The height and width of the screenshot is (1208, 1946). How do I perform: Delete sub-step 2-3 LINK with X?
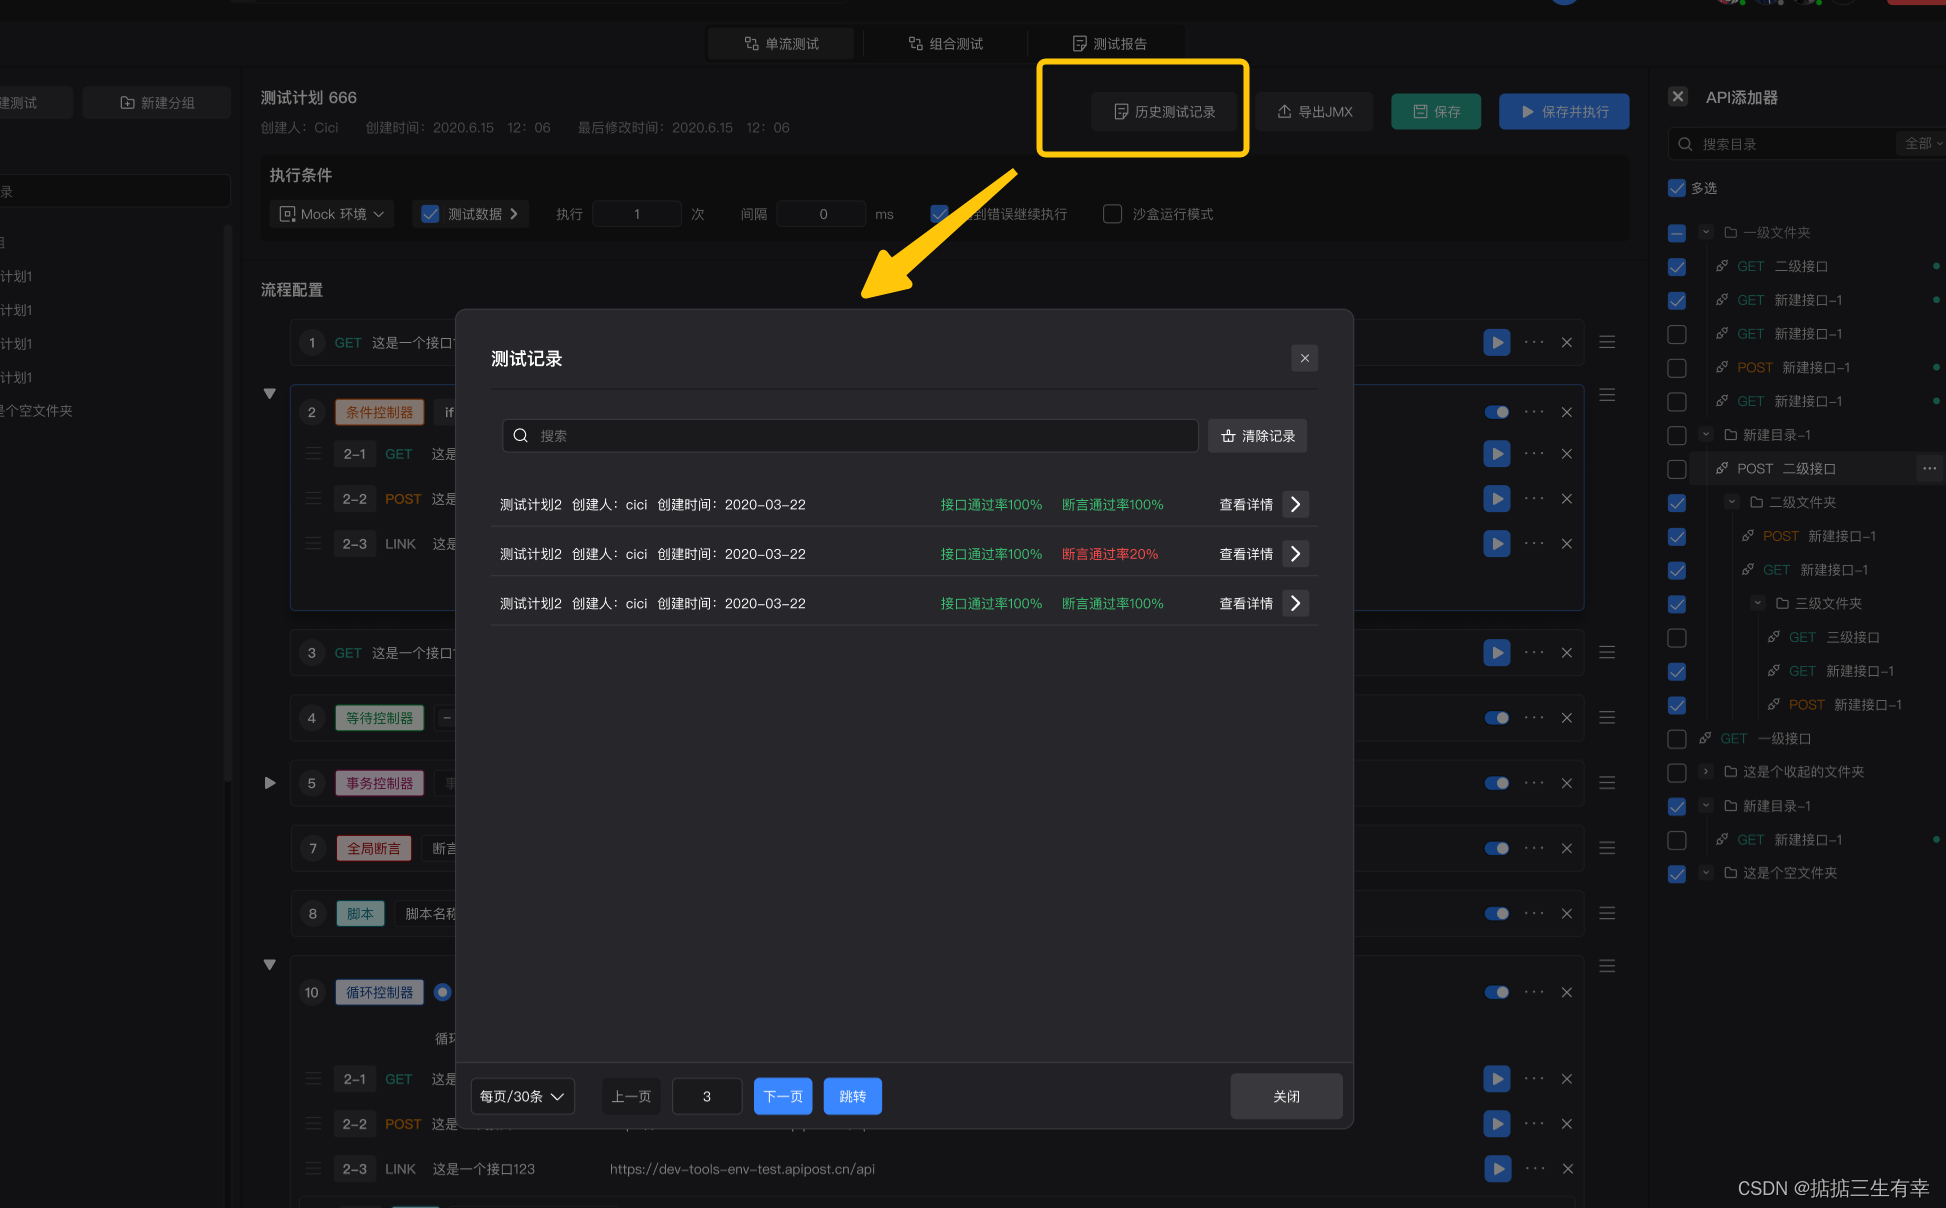[x=1567, y=544]
